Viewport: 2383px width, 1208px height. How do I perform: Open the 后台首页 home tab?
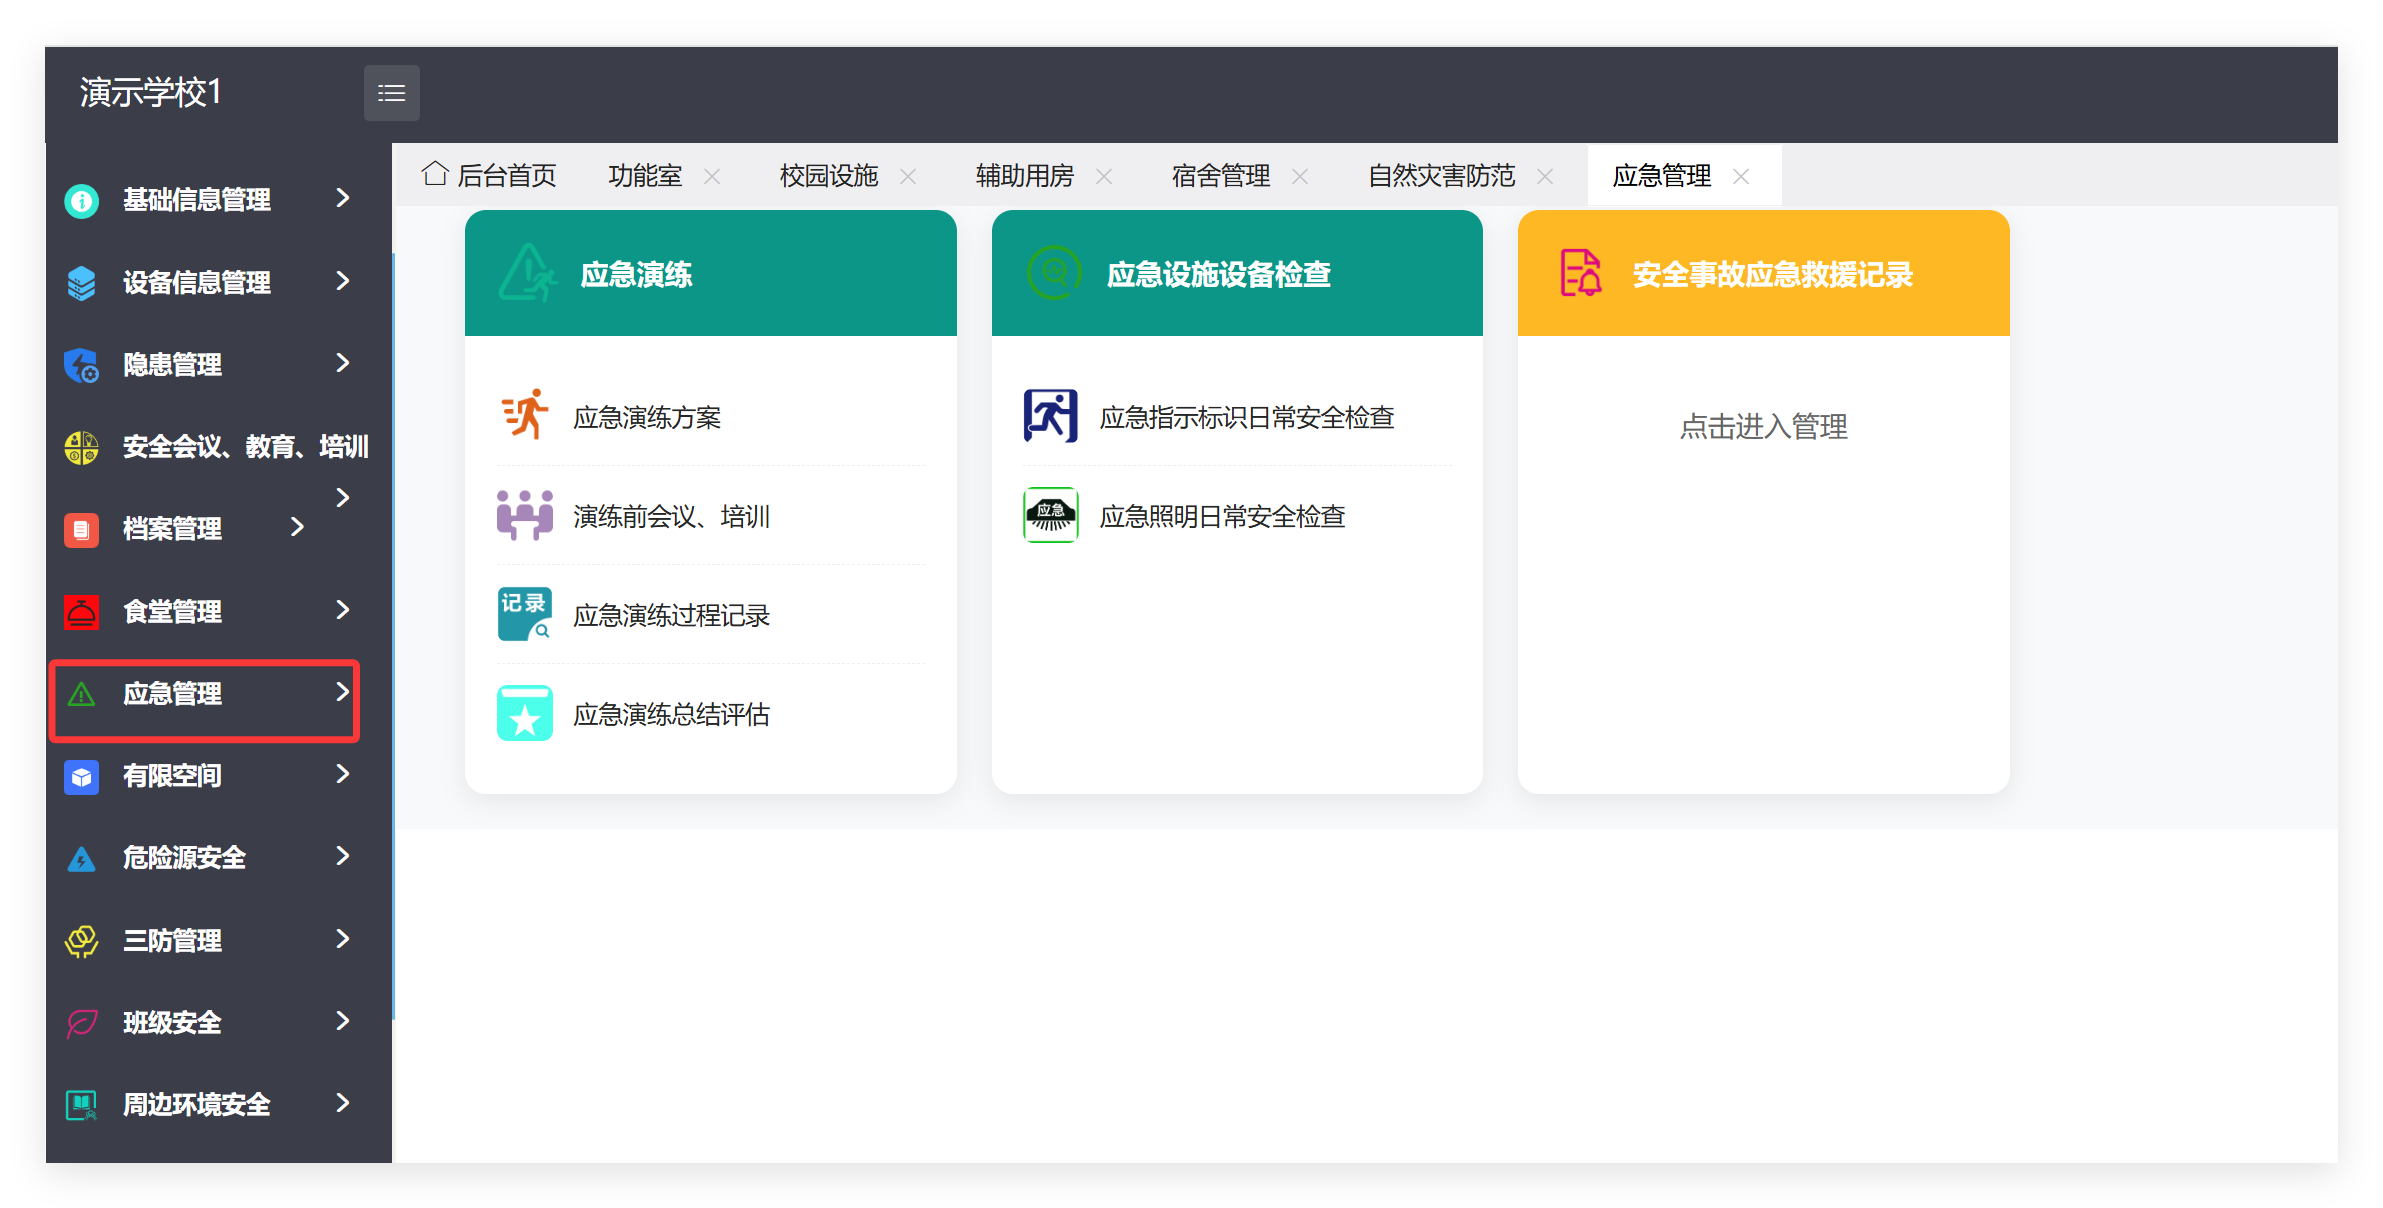click(x=490, y=173)
